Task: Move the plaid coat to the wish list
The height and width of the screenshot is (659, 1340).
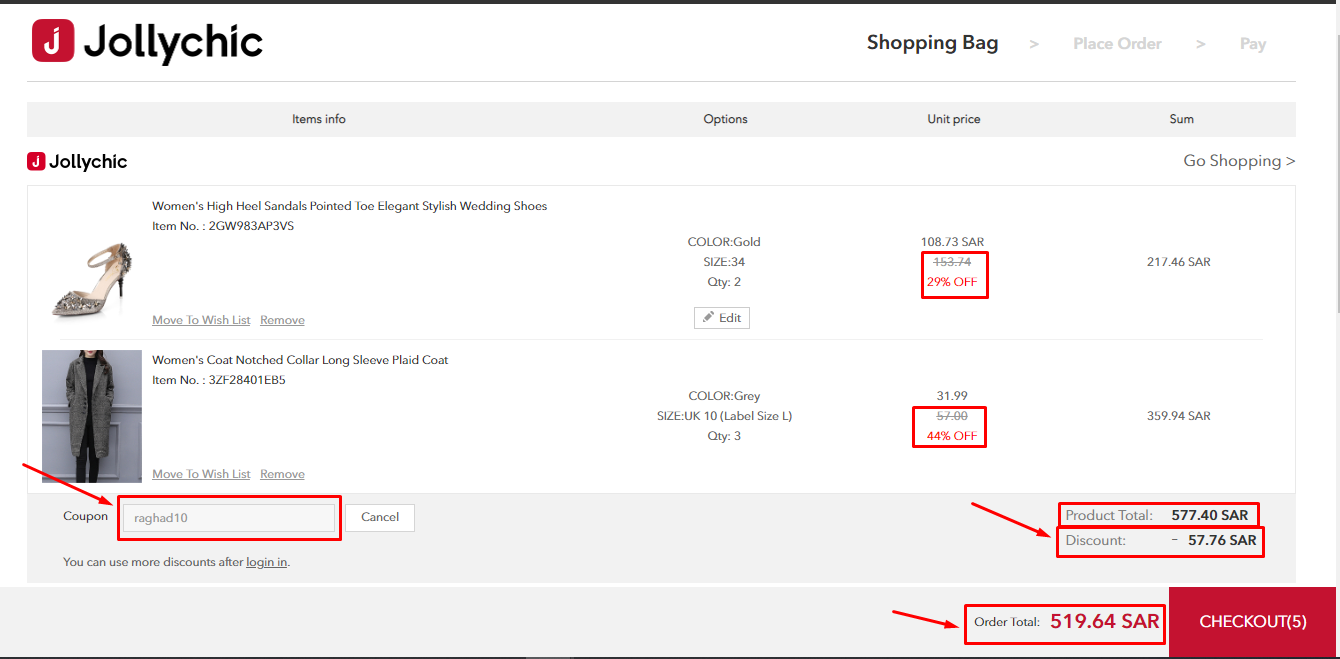Action: [x=201, y=474]
